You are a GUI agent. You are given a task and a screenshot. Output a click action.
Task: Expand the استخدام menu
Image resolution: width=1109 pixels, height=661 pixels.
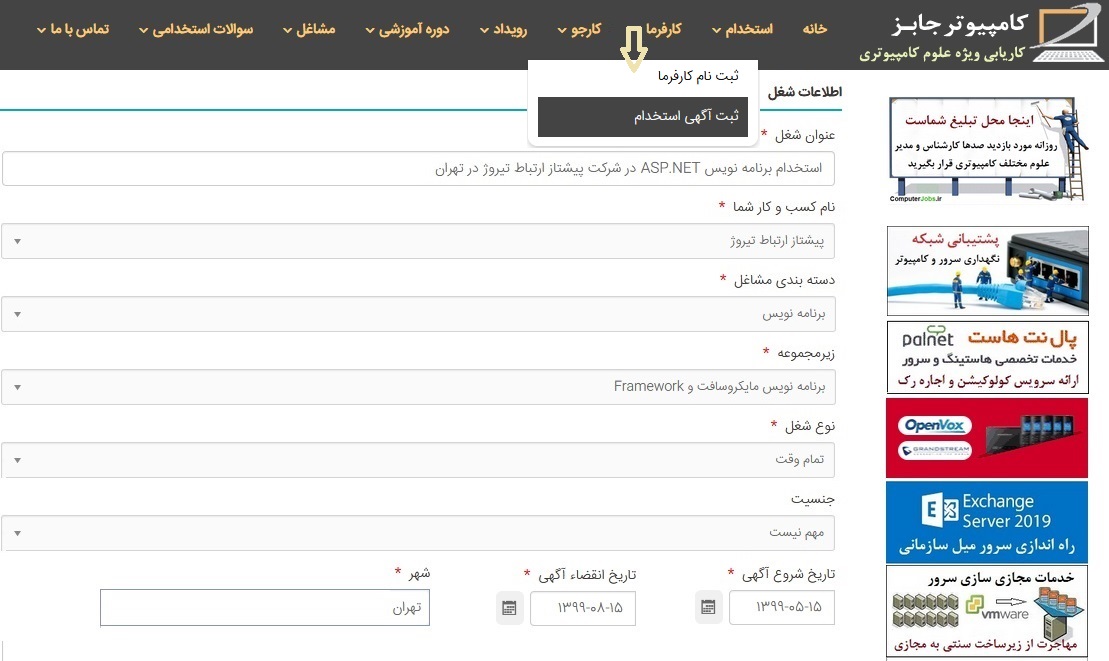pyautogui.click(x=742, y=29)
